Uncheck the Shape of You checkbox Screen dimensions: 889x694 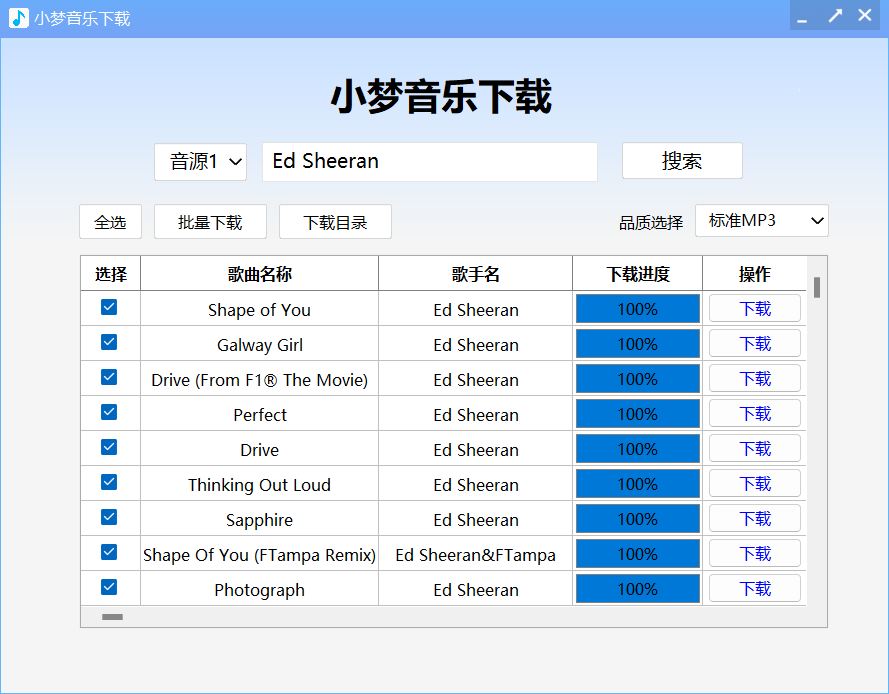pyautogui.click(x=109, y=307)
